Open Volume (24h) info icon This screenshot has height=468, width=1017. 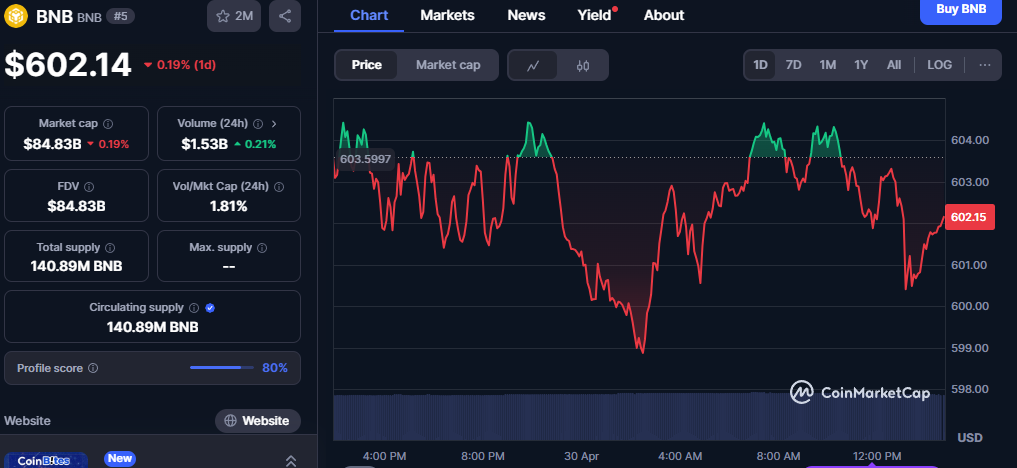coord(258,124)
